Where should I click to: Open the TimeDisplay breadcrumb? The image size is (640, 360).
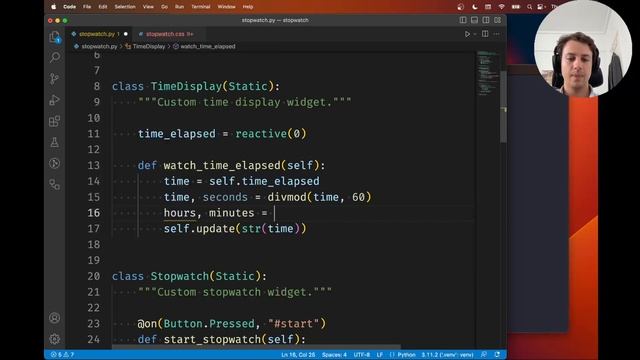pos(149,47)
